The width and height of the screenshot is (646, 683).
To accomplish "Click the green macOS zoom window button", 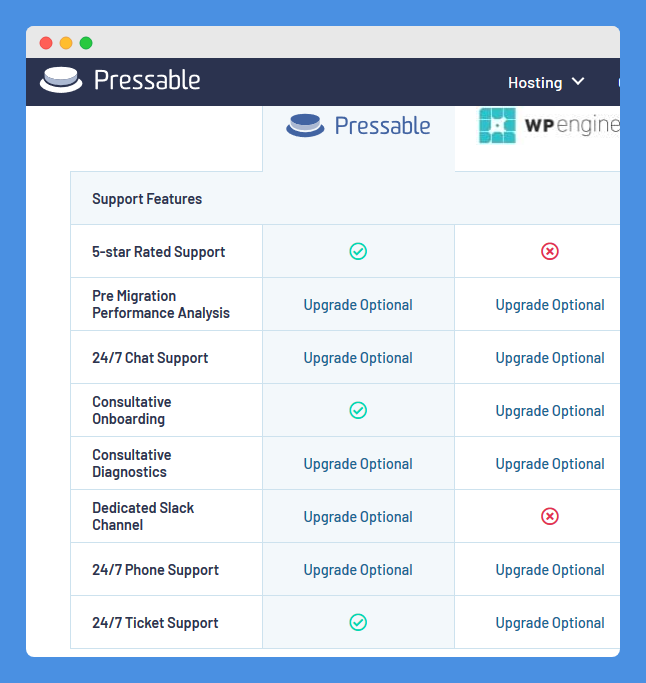I will 86,43.
